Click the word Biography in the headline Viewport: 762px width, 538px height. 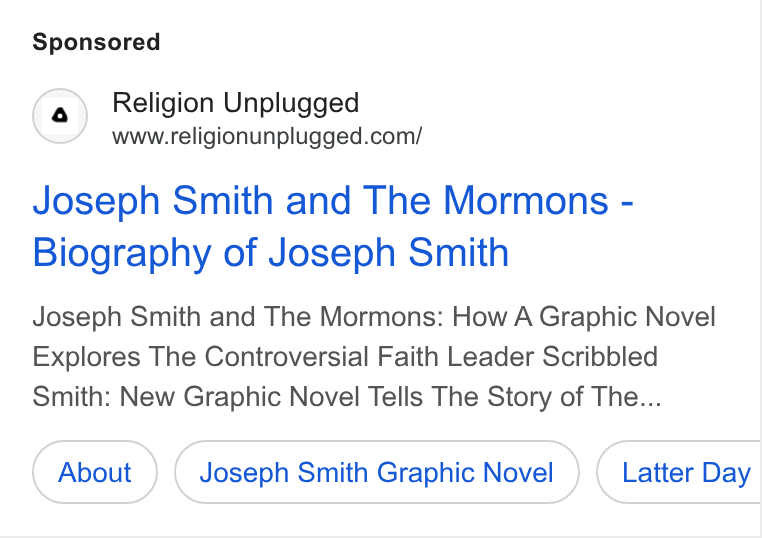121,254
